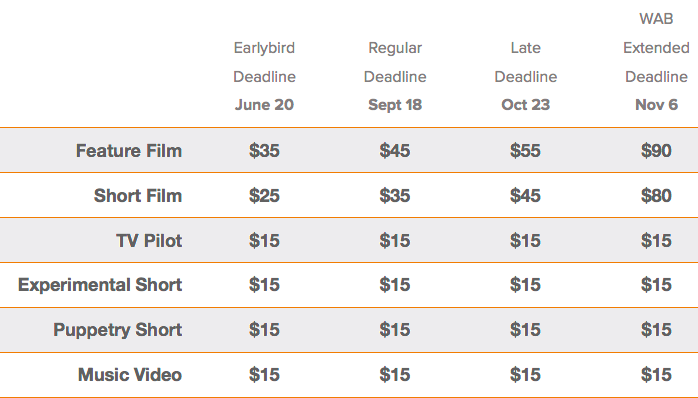Select the $25 Short Film earlybird price
The image size is (698, 398).
pos(264,195)
